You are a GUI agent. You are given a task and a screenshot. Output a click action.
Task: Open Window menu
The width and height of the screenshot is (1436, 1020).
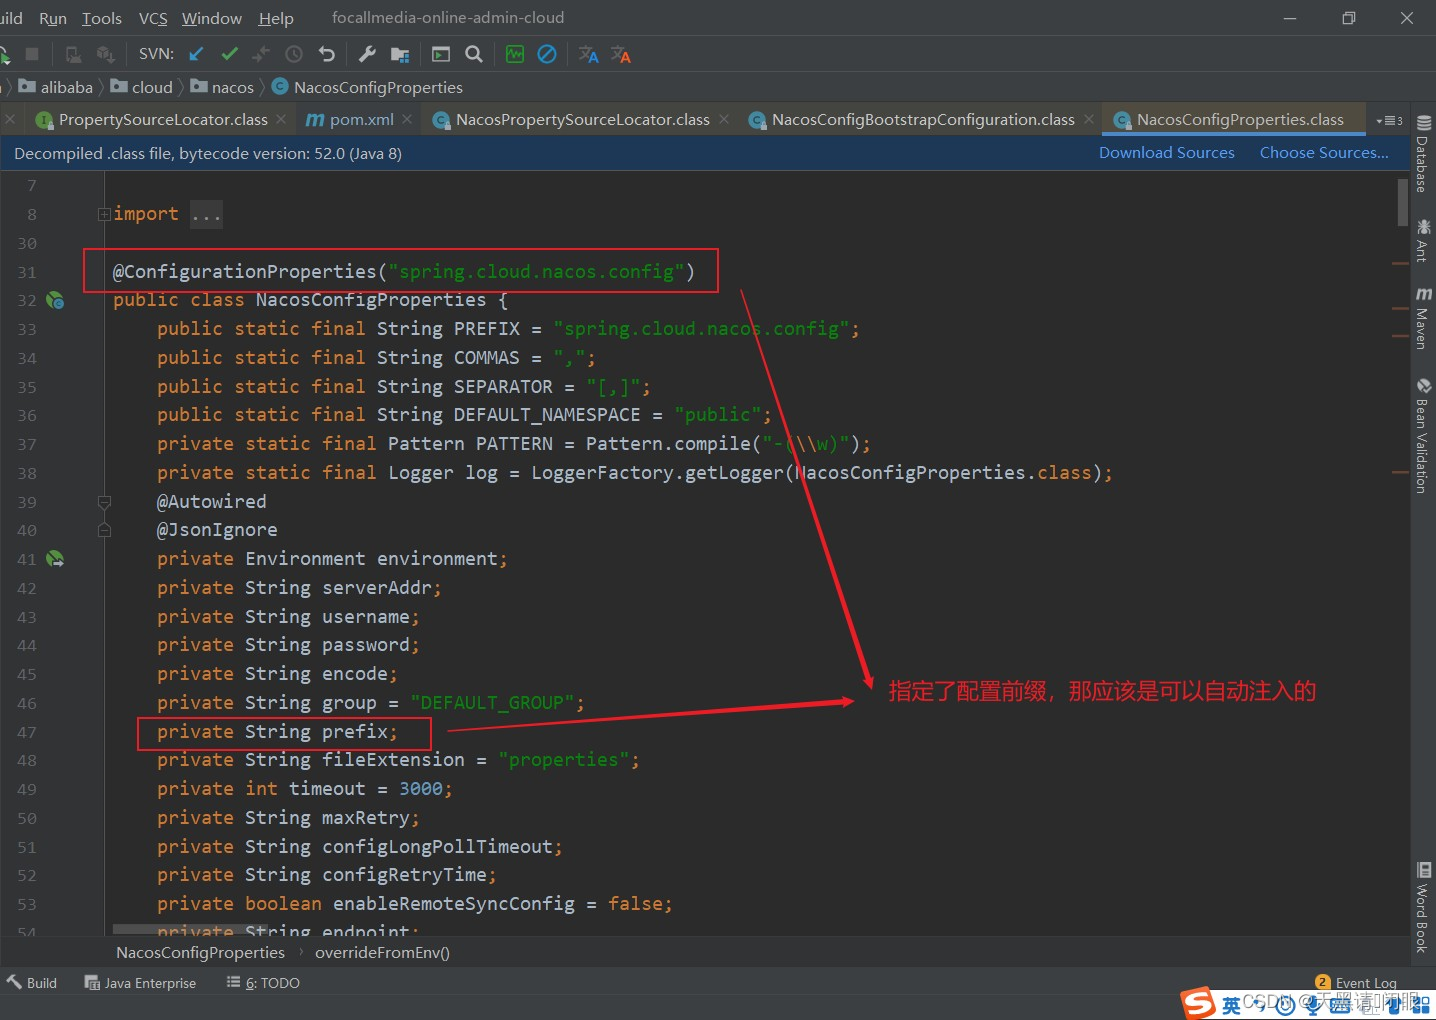point(212,18)
